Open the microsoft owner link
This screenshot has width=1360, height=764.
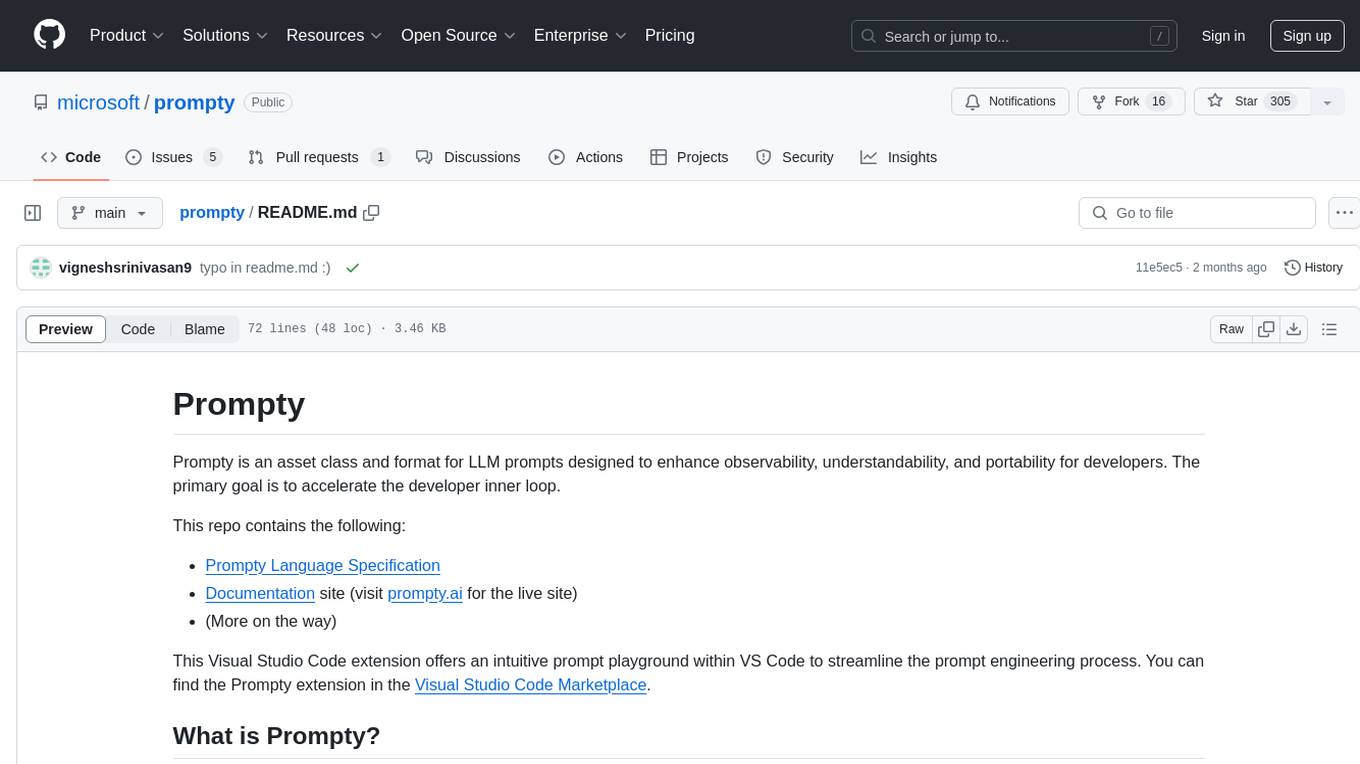[98, 103]
